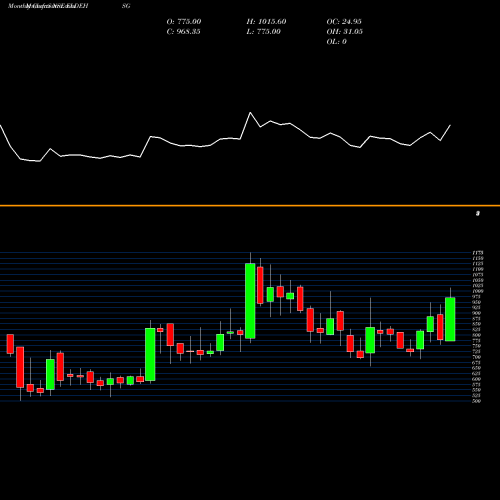Click the overlapping Monthly chart title text
This screenshot has height=500, width=500.
tap(48, 6)
